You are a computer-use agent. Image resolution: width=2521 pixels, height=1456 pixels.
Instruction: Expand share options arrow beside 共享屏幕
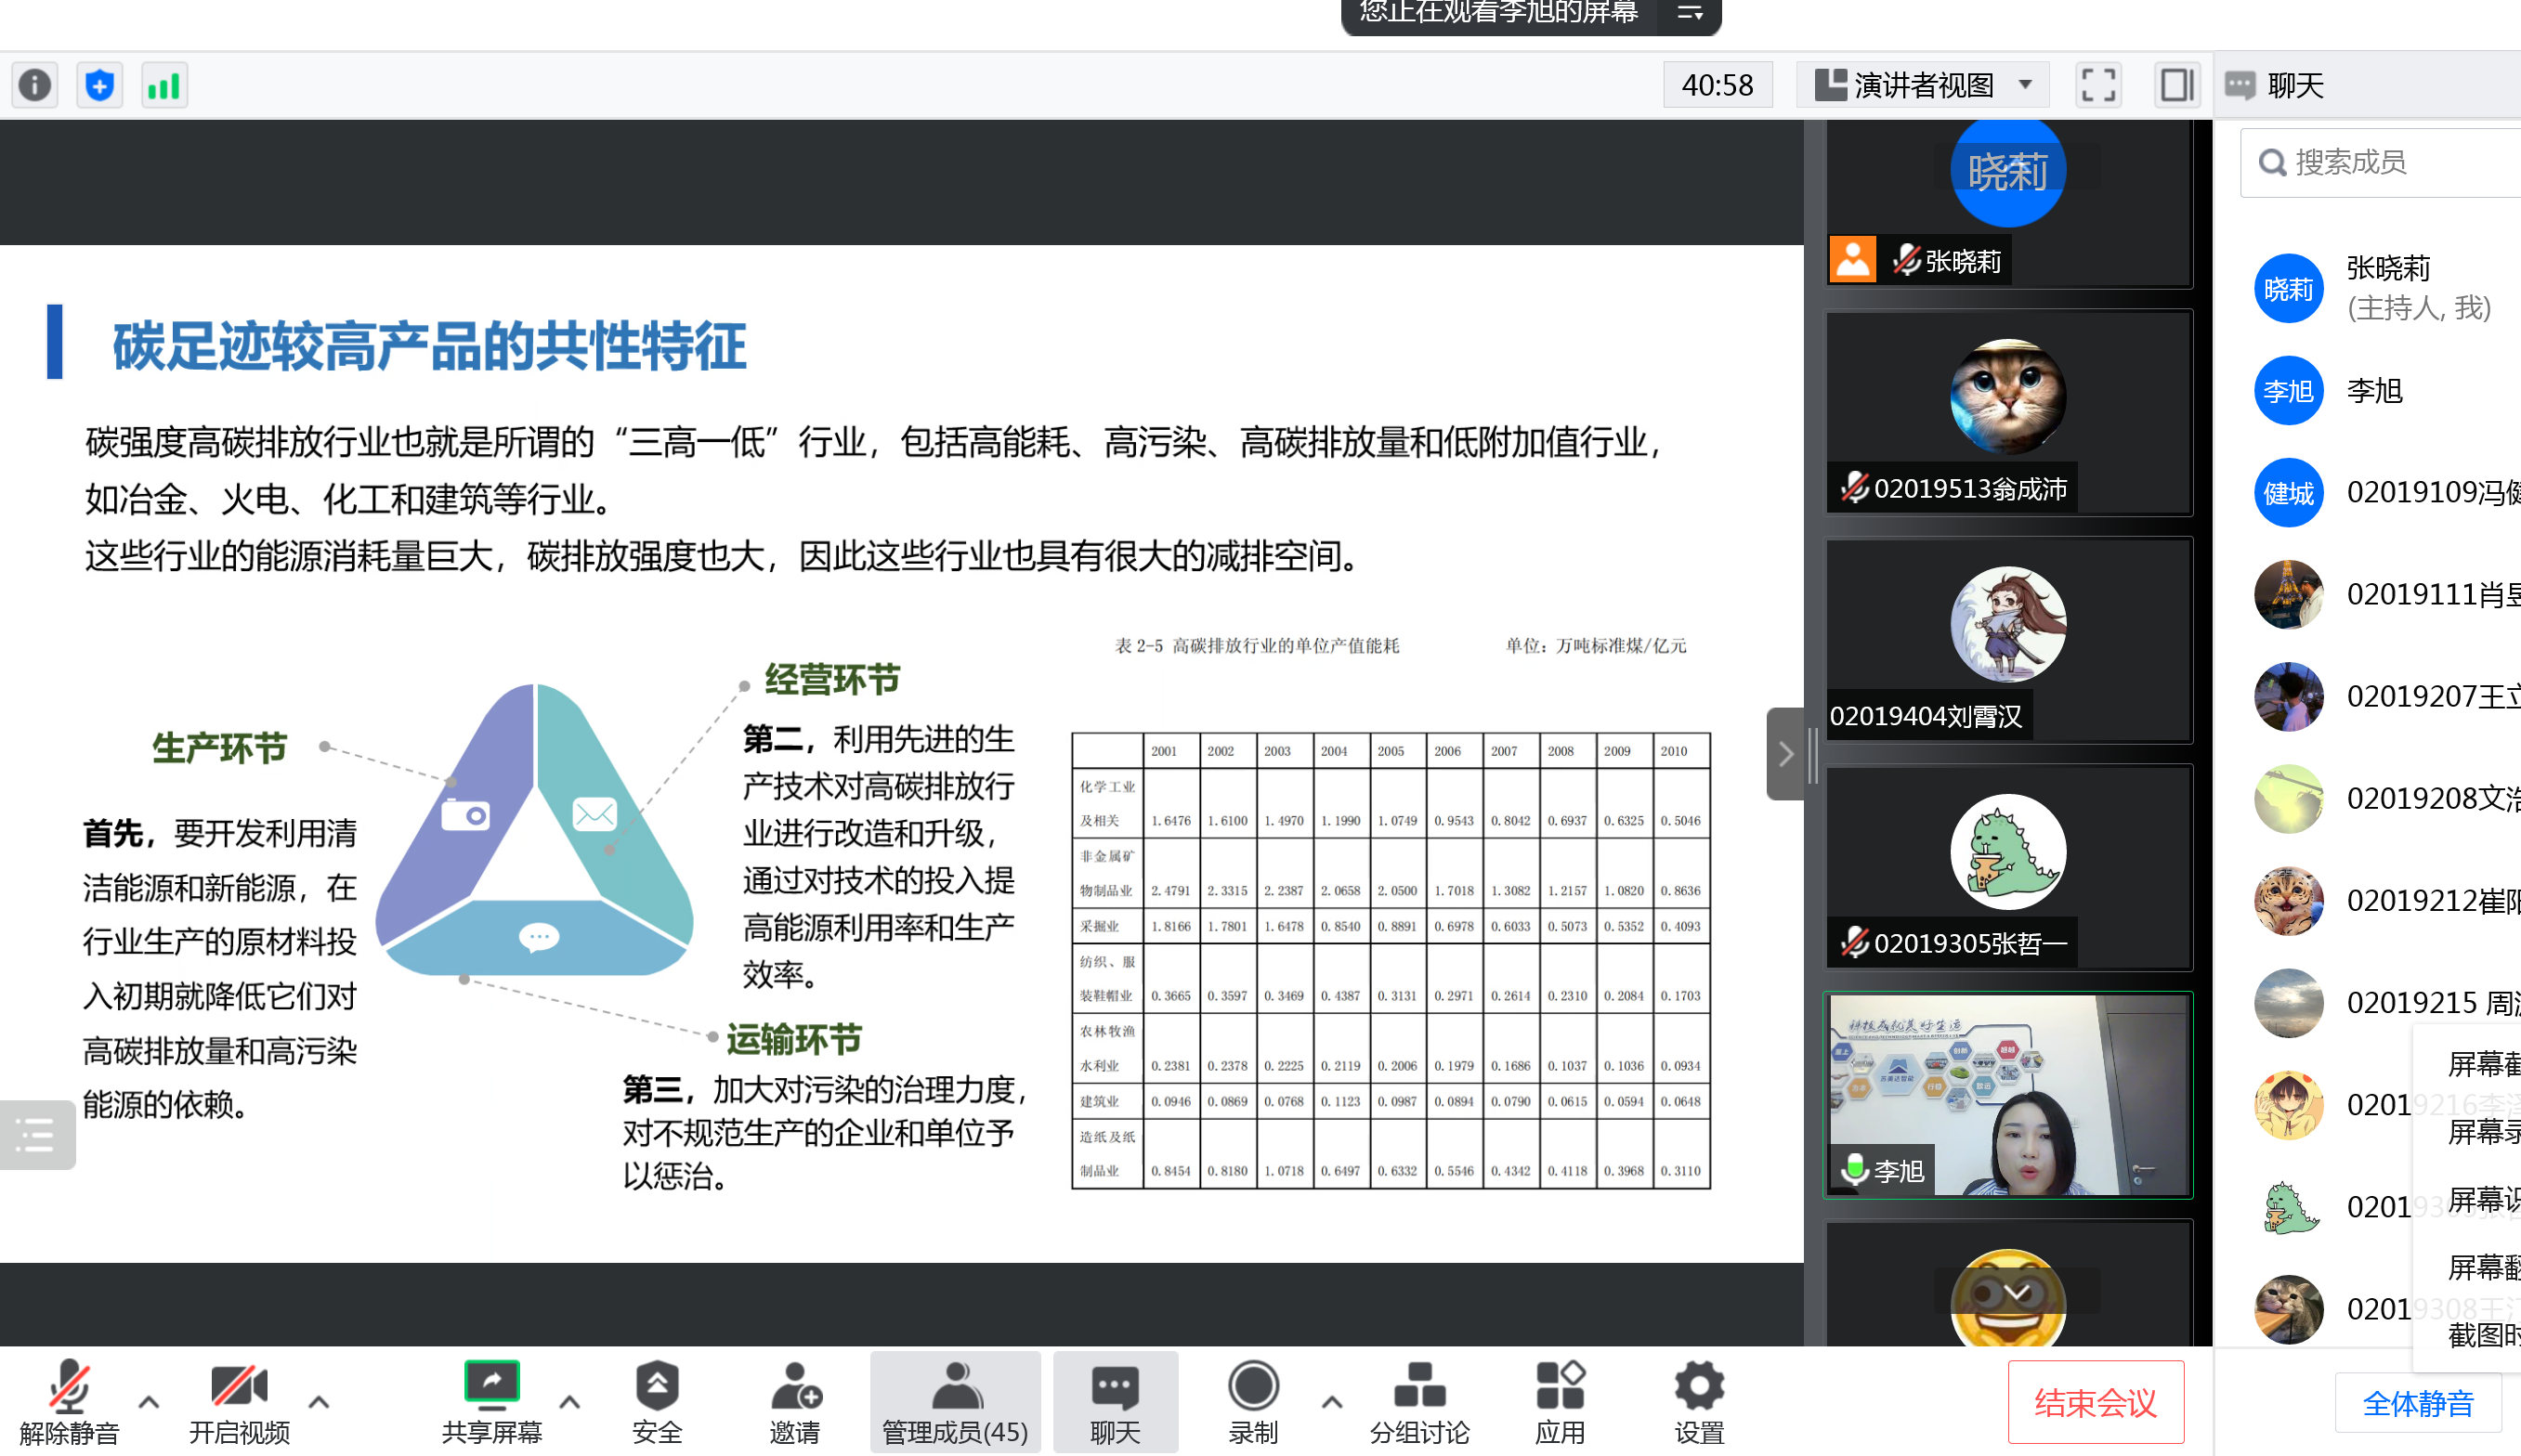click(x=569, y=1402)
